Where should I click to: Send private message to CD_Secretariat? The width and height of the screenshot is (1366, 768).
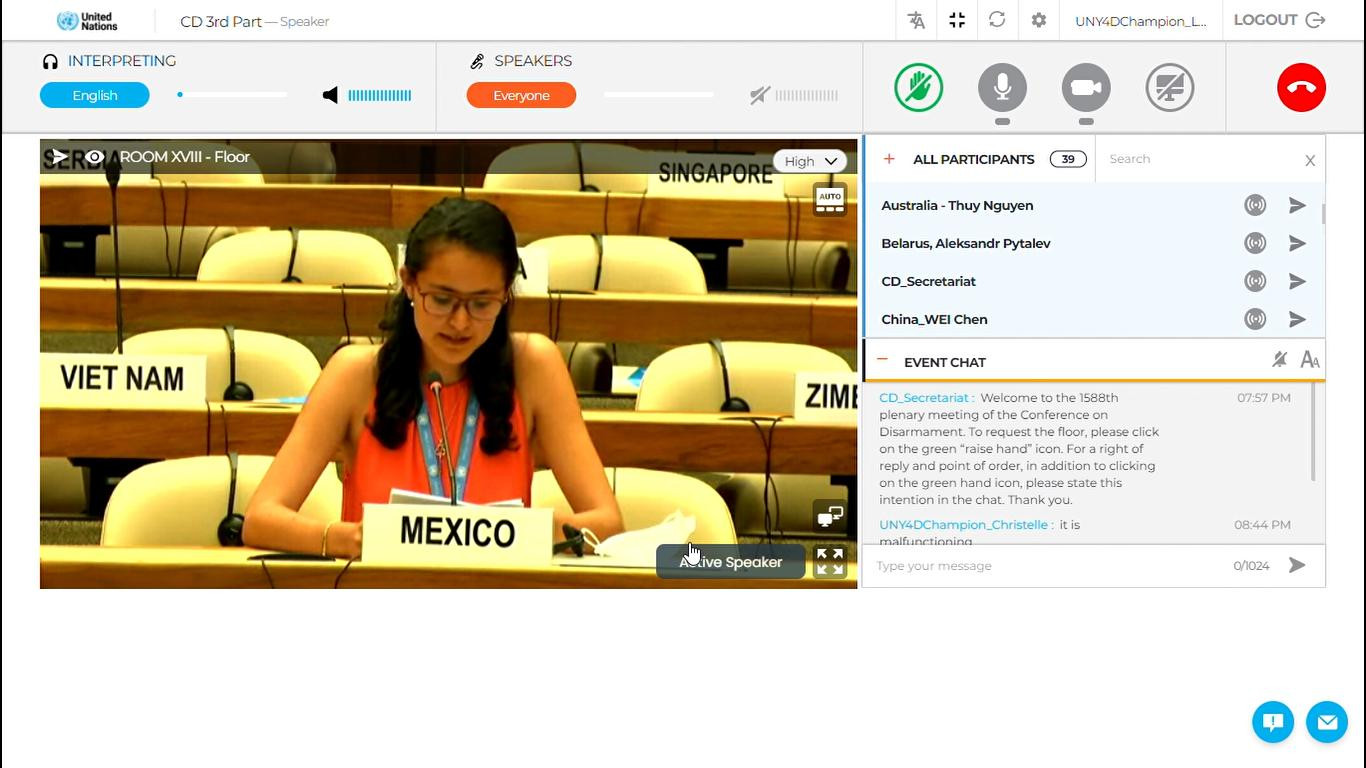click(x=1297, y=281)
